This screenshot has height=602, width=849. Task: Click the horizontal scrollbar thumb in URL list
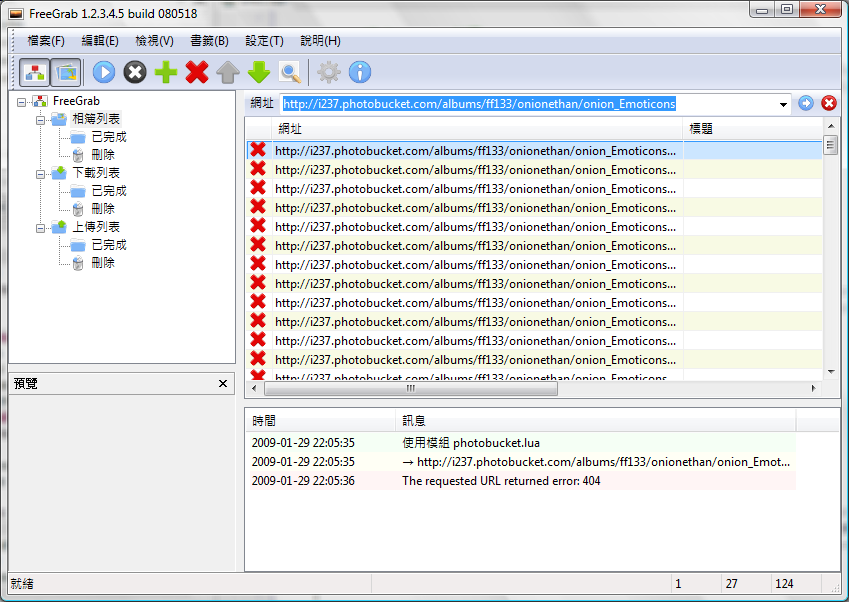pos(410,388)
